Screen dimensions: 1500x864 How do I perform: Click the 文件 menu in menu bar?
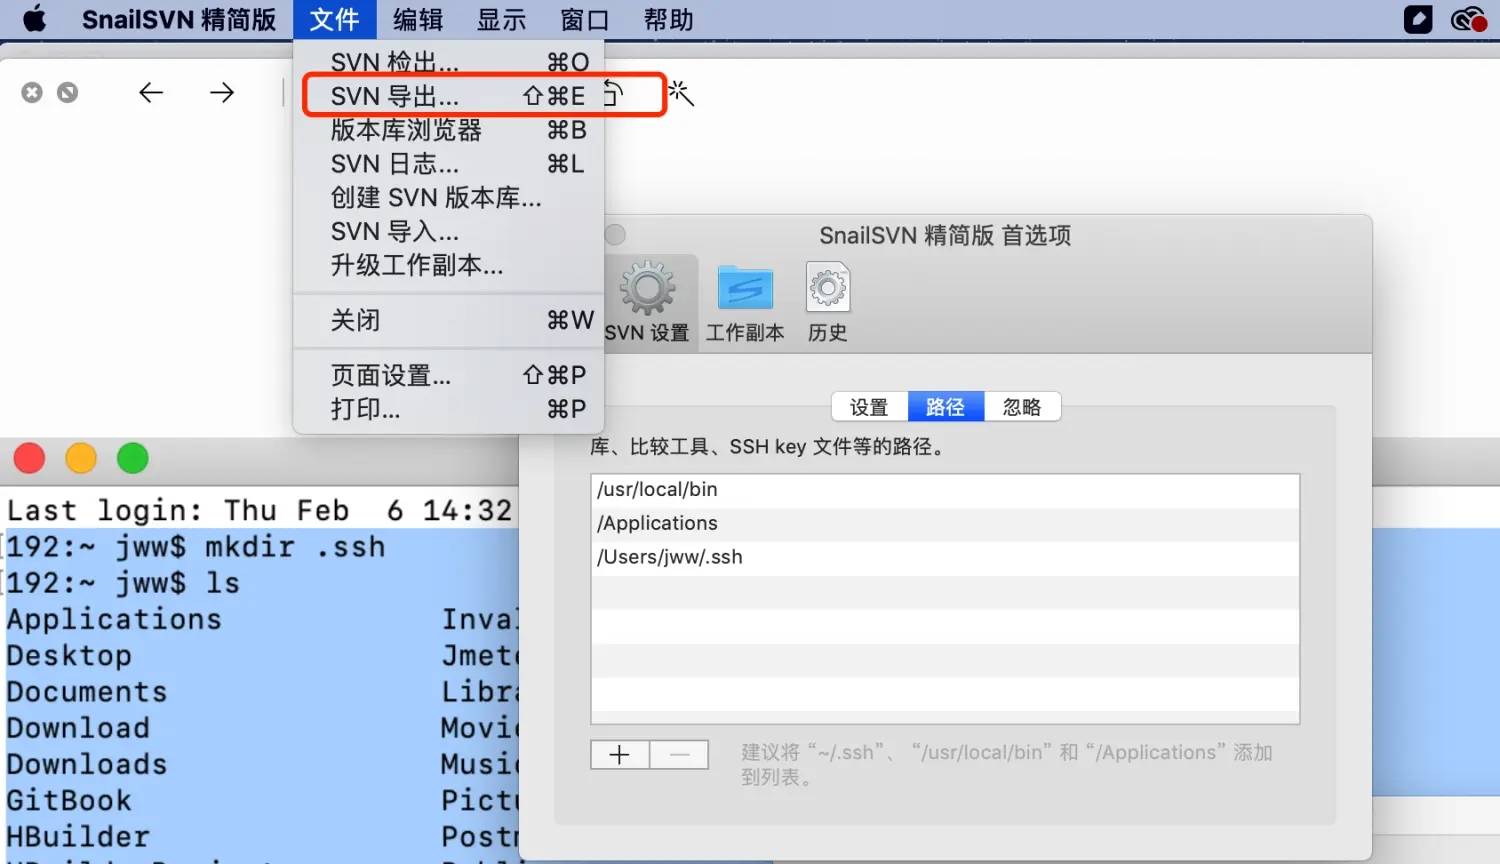tap(334, 19)
